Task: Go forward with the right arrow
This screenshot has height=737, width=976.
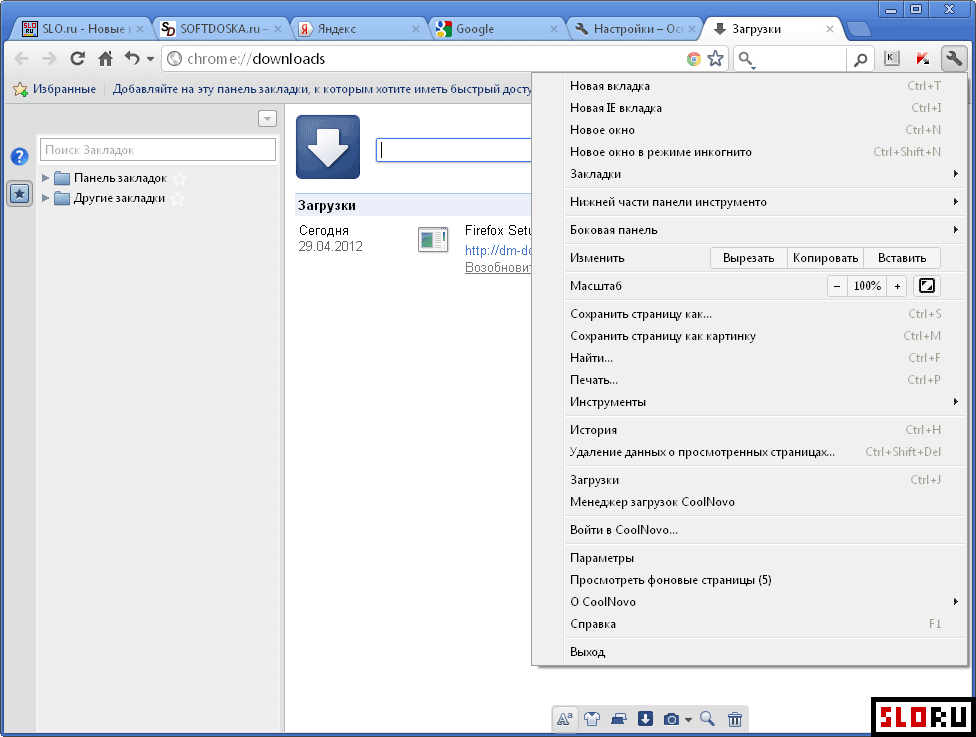Action: click(49, 59)
